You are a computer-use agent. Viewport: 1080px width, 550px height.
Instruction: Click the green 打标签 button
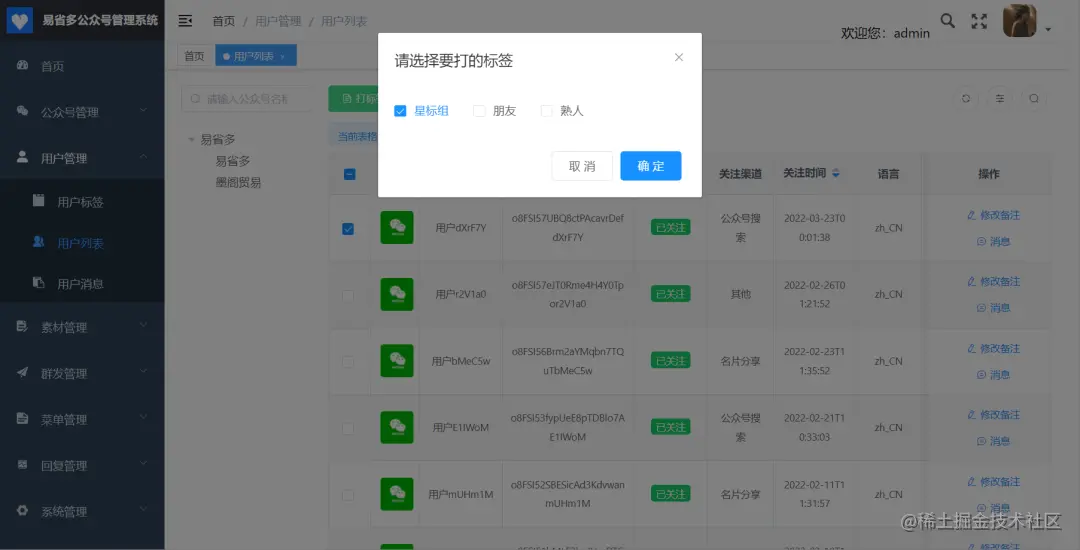coord(353,99)
